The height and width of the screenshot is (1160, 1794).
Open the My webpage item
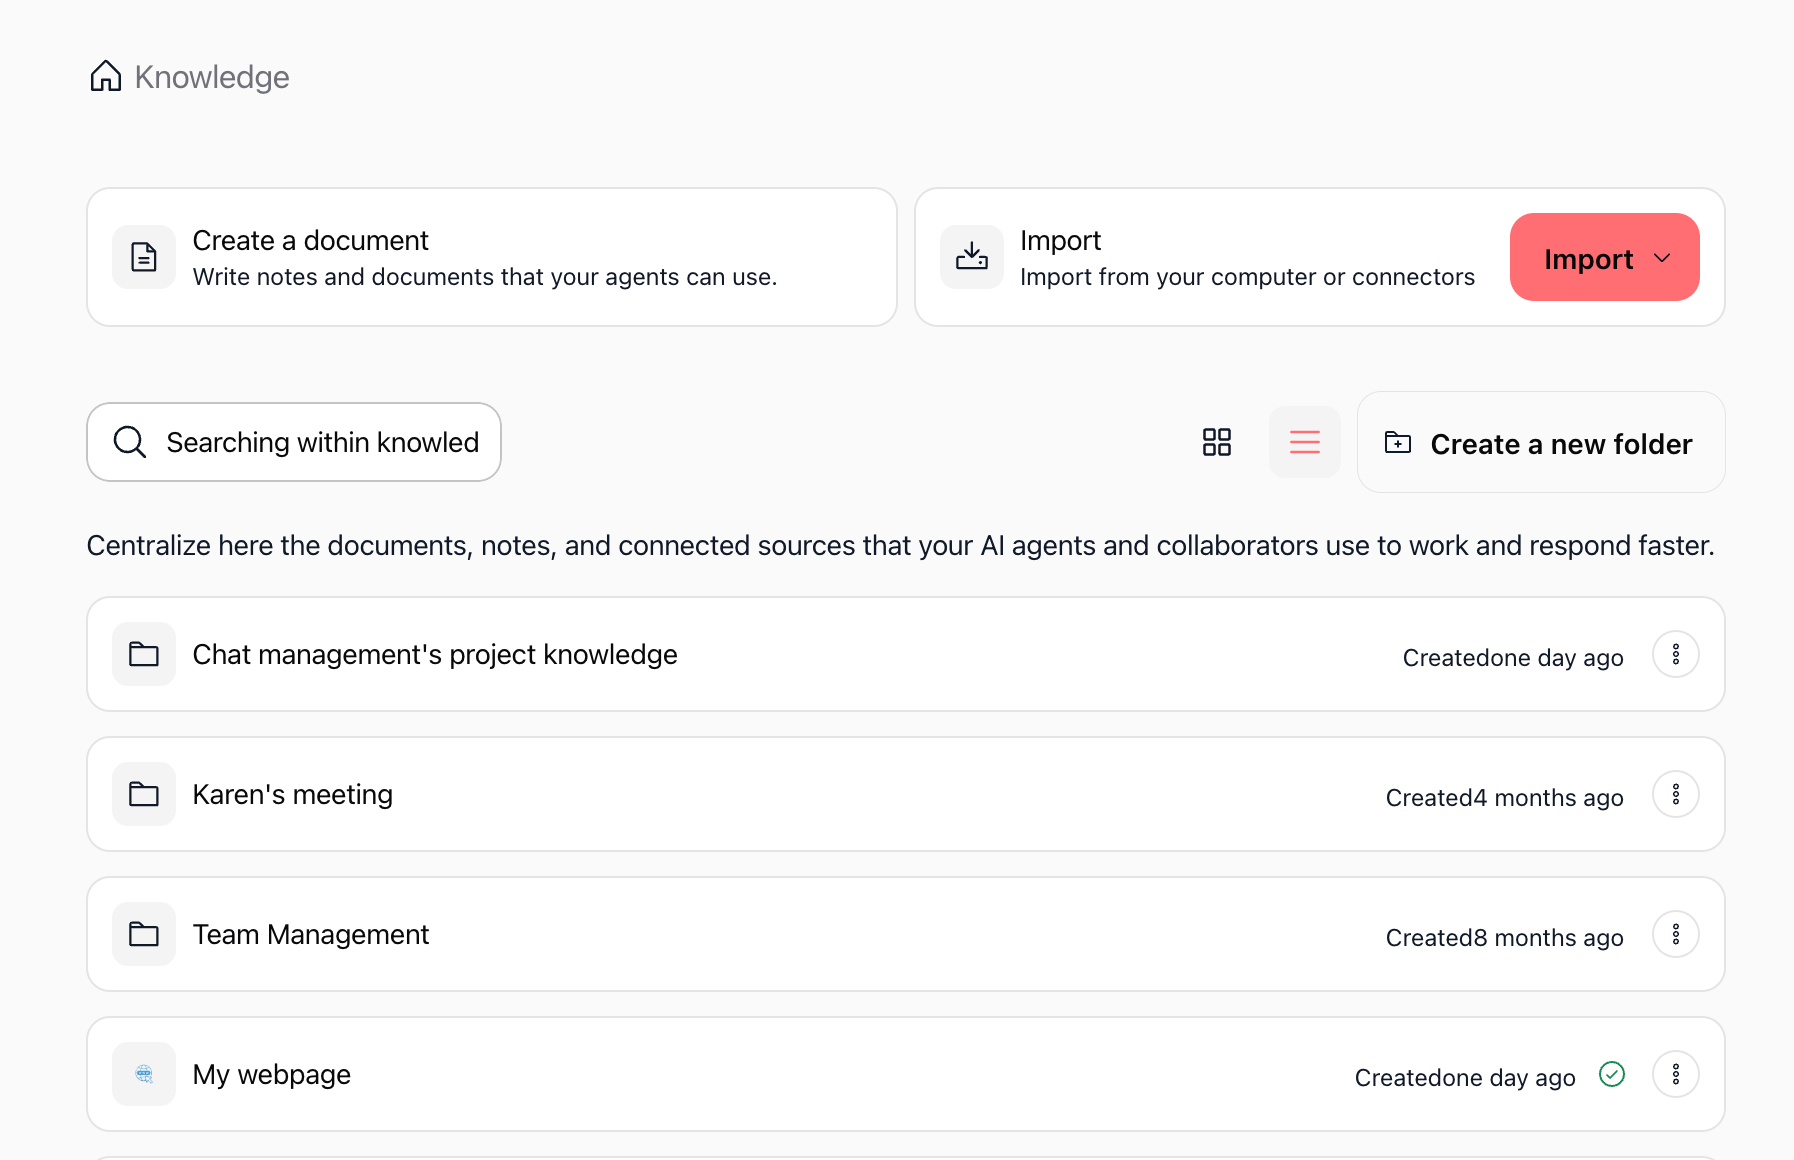(x=906, y=1074)
